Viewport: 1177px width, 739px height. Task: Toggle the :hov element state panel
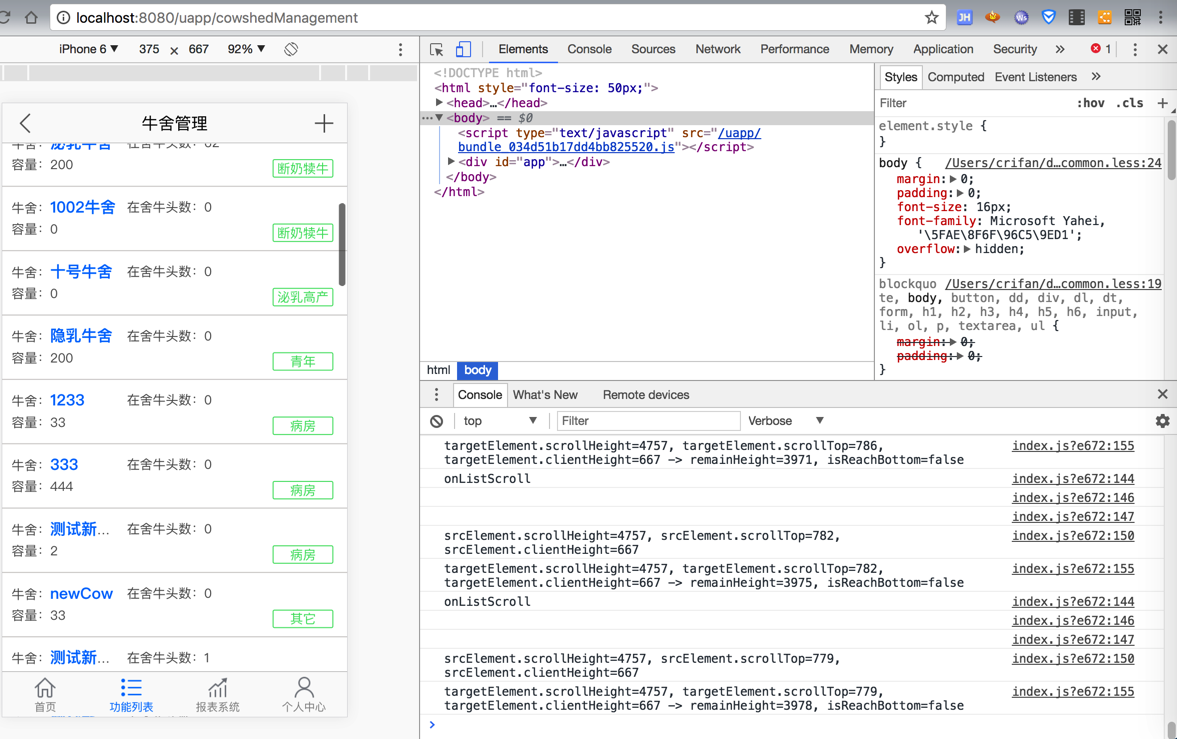point(1090,103)
